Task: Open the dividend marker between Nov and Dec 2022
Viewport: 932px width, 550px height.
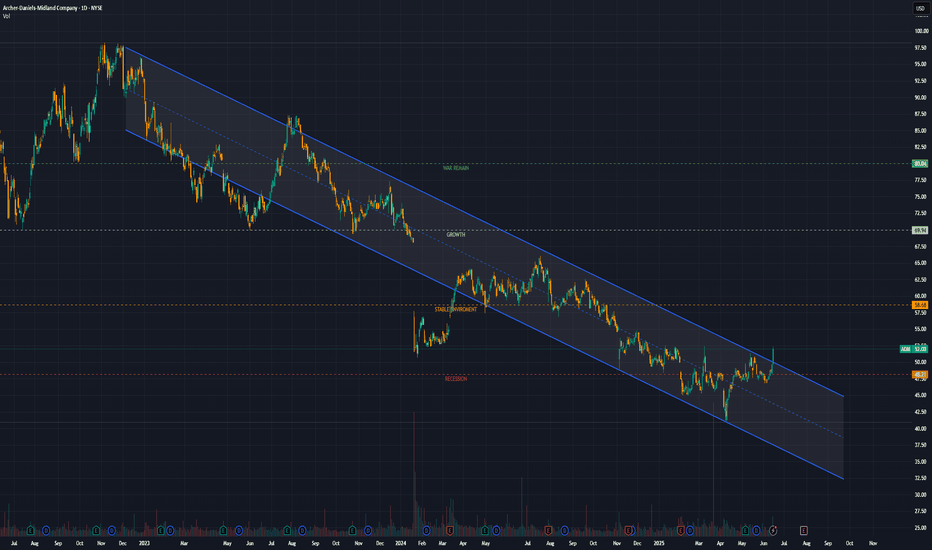Action: point(112,530)
